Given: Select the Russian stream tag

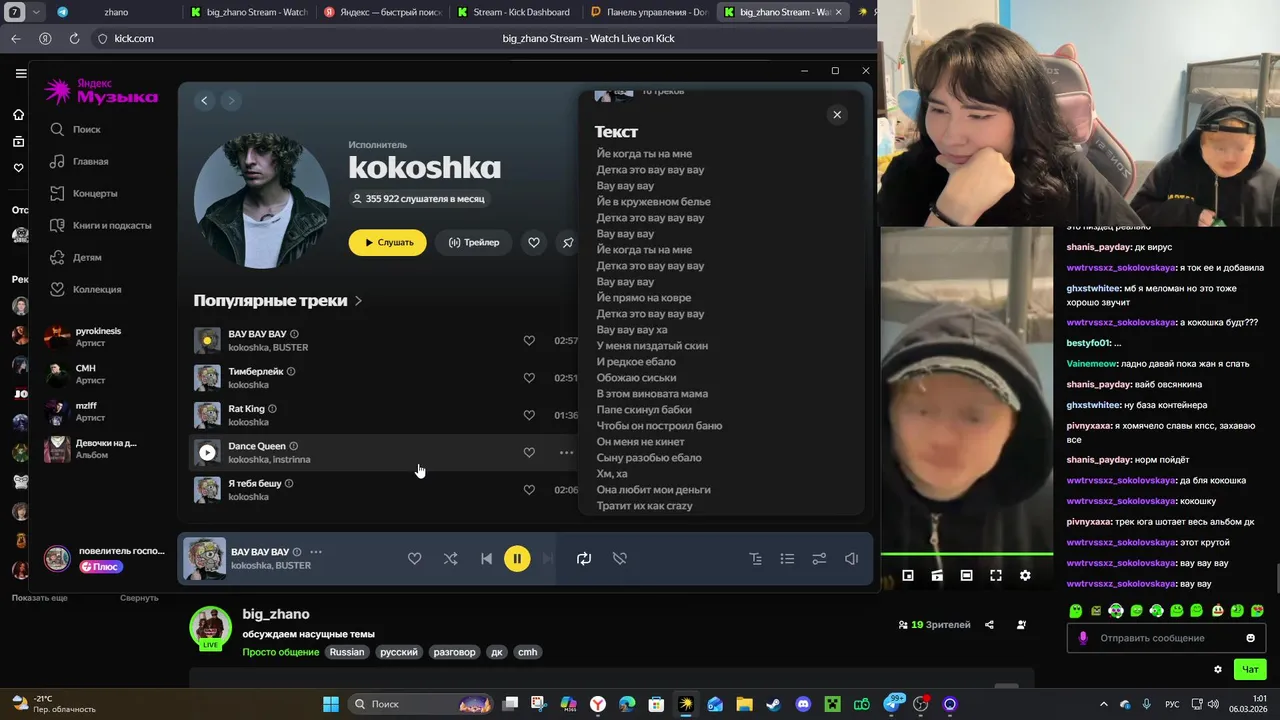Looking at the screenshot, I should [347, 652].
